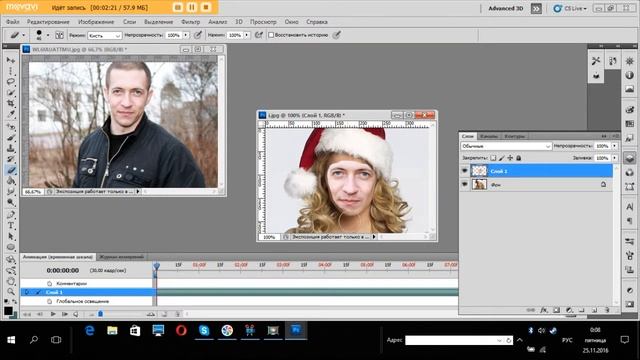Screen dimensions: 640x360
Task: Open the Paragraph panel icon
Action: (x=629, y=221)
